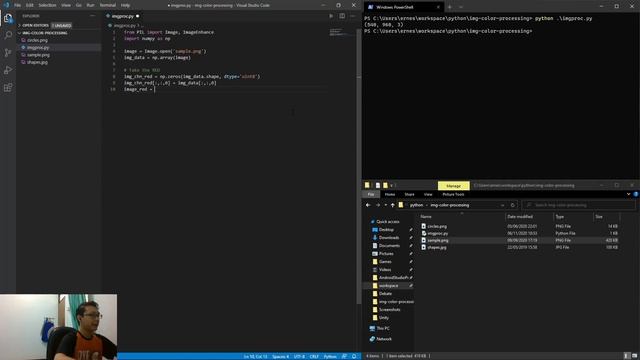
Task: Run the Python file from editor title bar
Action: pos(331,16)
